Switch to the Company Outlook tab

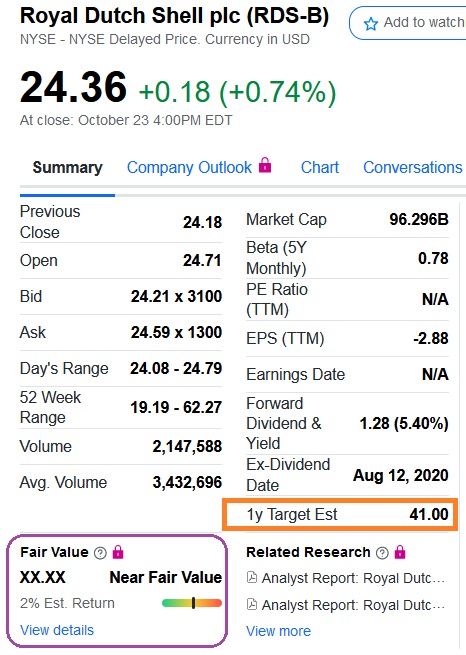click(x=189, y=168)
